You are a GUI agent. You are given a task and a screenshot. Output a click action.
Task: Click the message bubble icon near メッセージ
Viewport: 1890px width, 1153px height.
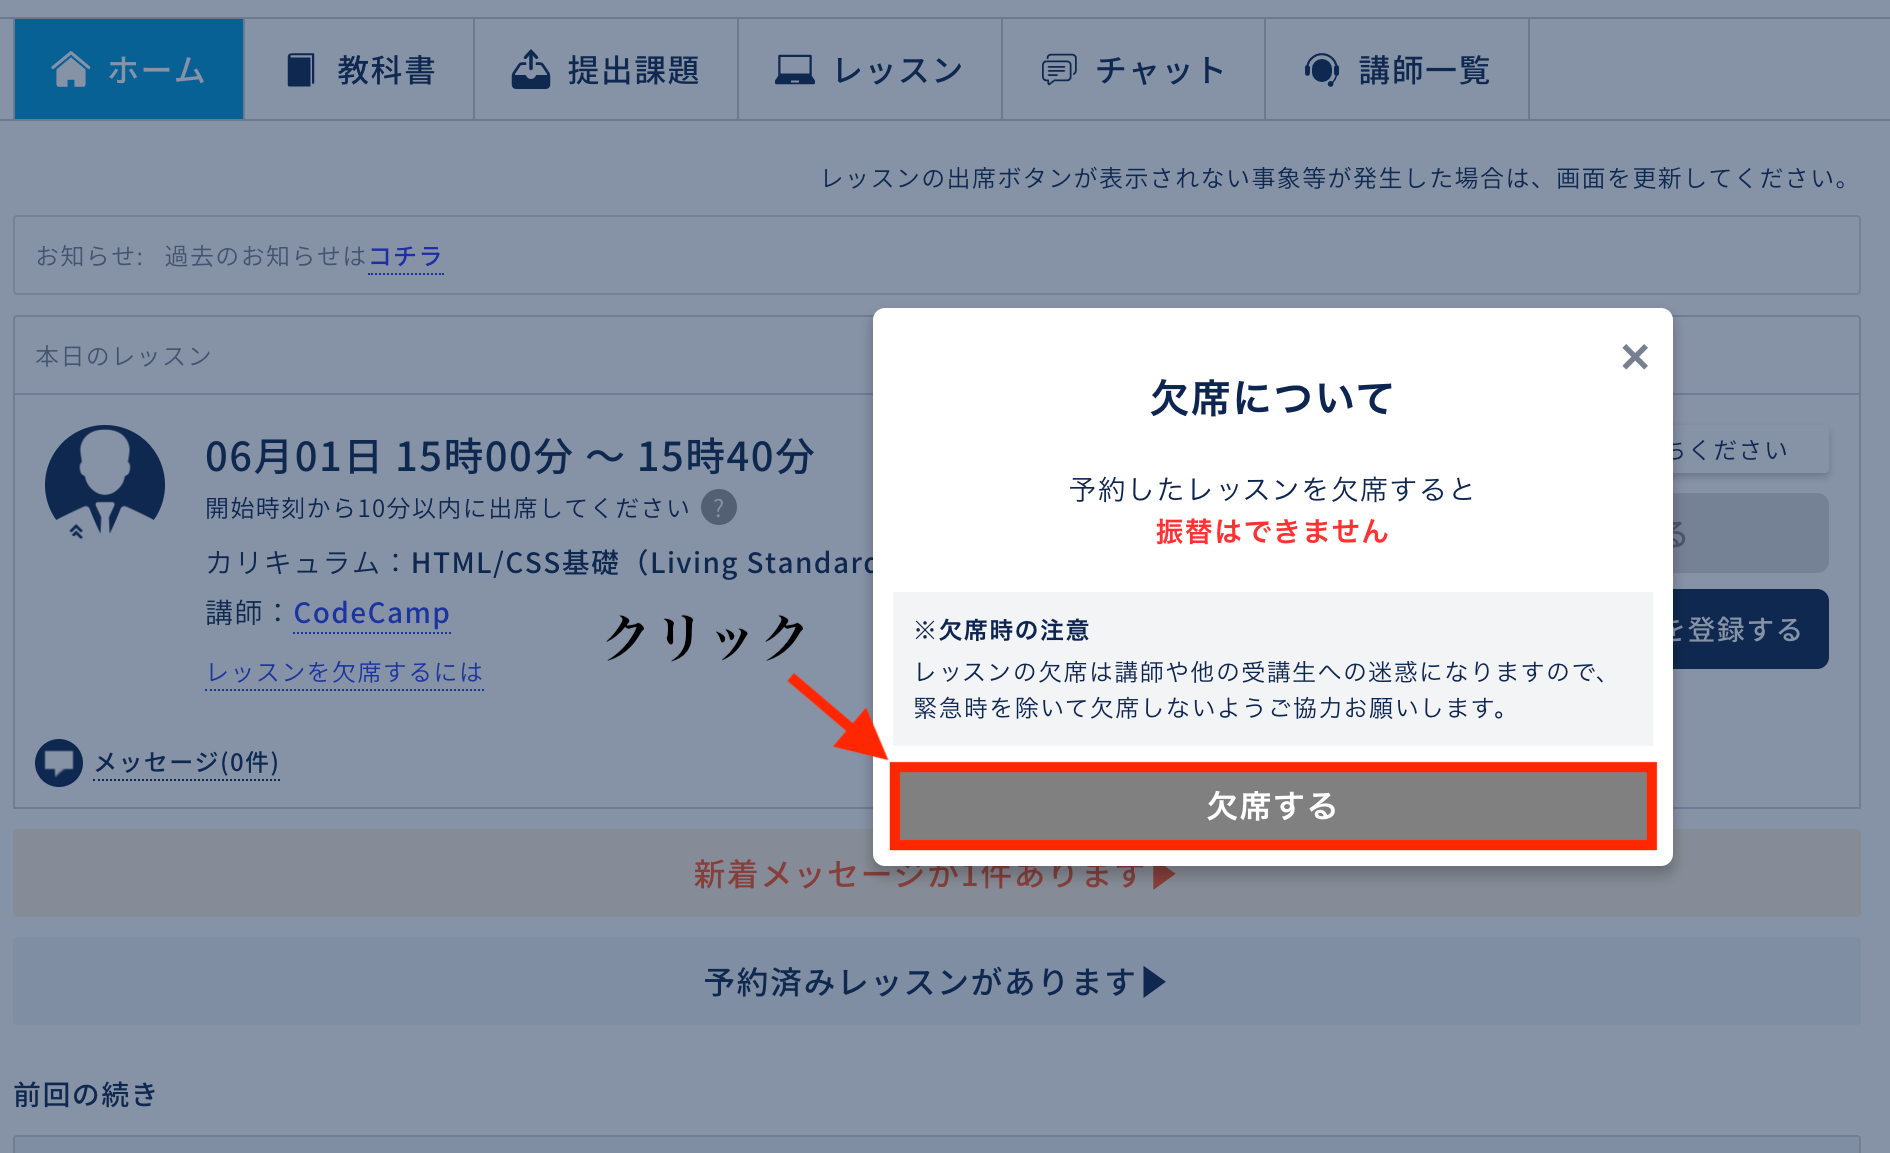59,763
